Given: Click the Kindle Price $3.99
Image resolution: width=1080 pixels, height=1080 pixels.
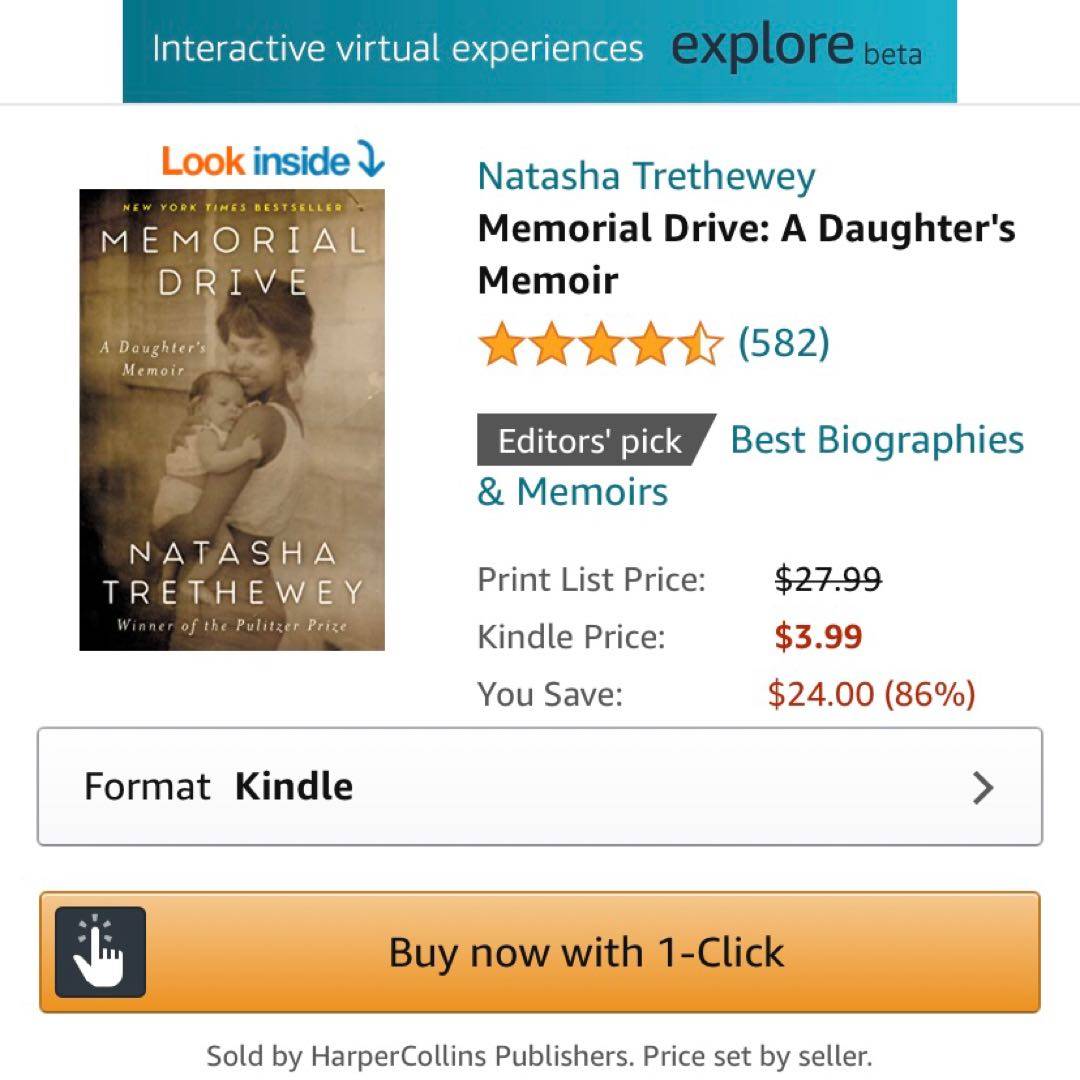Looking at the screenshot, I should click(818, 637).
